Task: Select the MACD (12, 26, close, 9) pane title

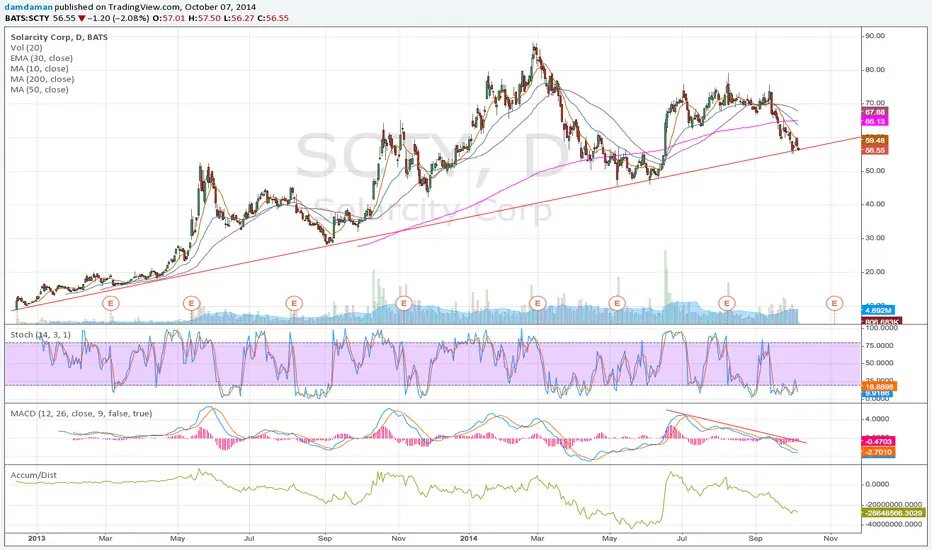Action: pos(81,413)
